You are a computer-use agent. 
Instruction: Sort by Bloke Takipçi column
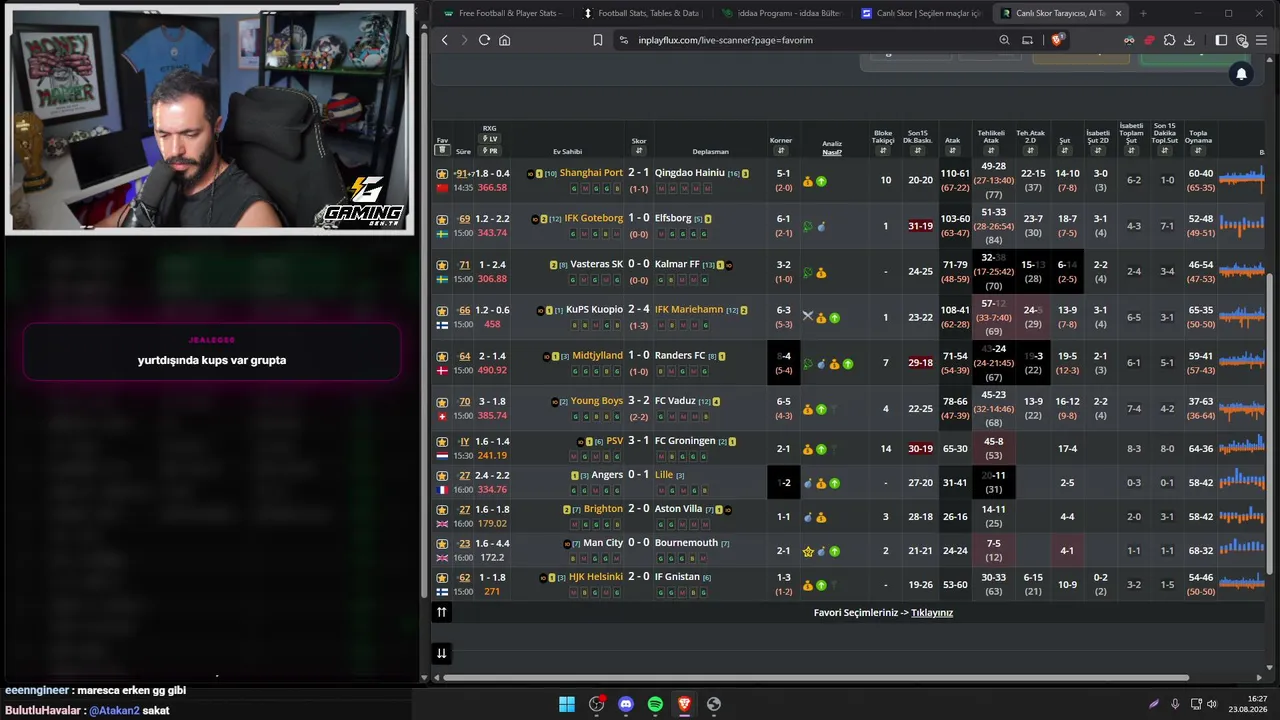tap(883, 151)
